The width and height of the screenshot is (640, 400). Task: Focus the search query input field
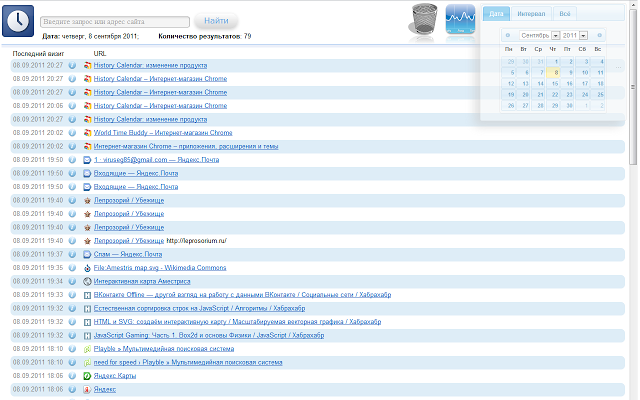click(x=115, y=22)
